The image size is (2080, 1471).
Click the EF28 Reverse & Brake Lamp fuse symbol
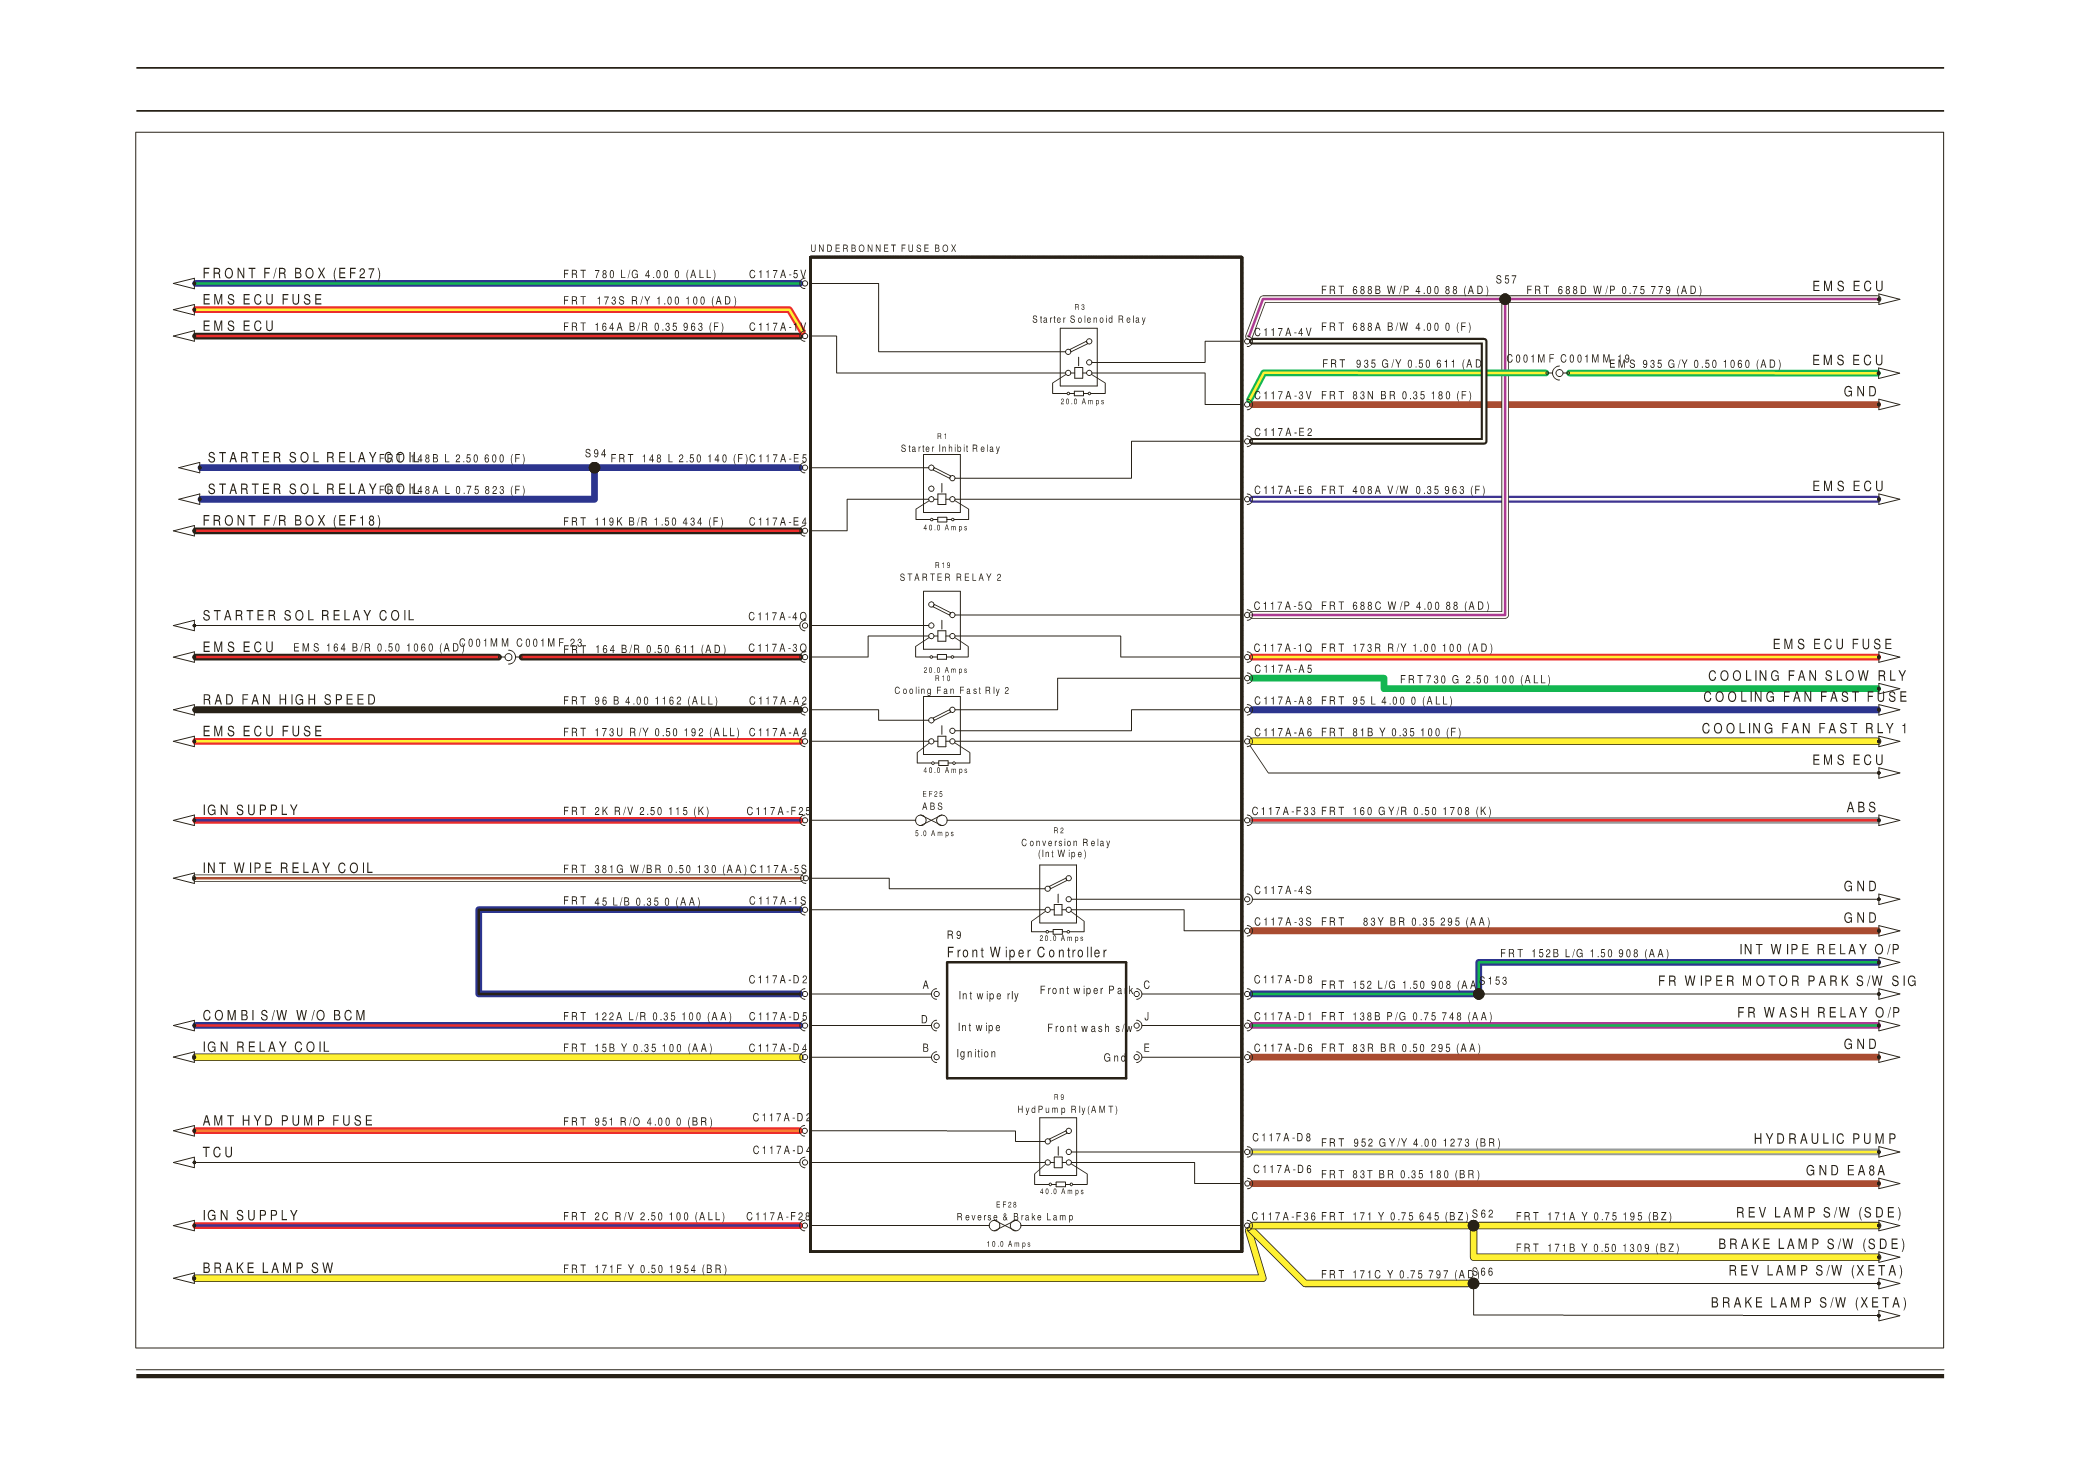1004,1226
